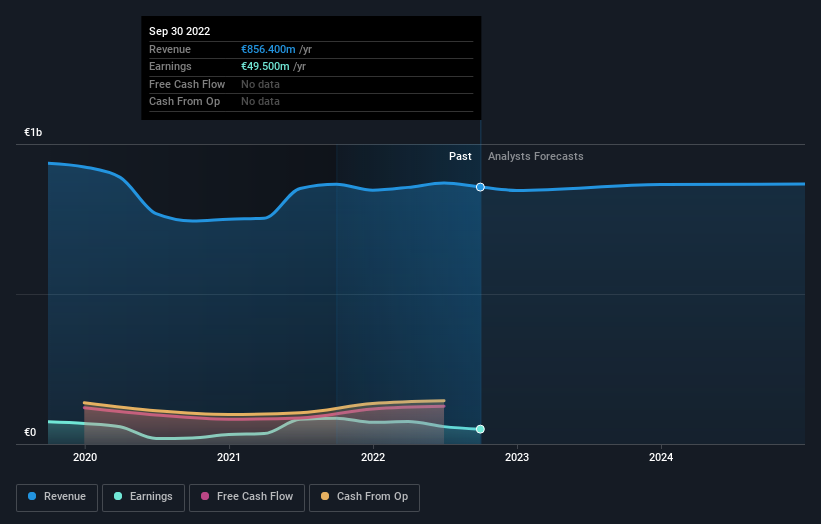Click the tooltip's Revenue row label

click(x=170, y=49)
